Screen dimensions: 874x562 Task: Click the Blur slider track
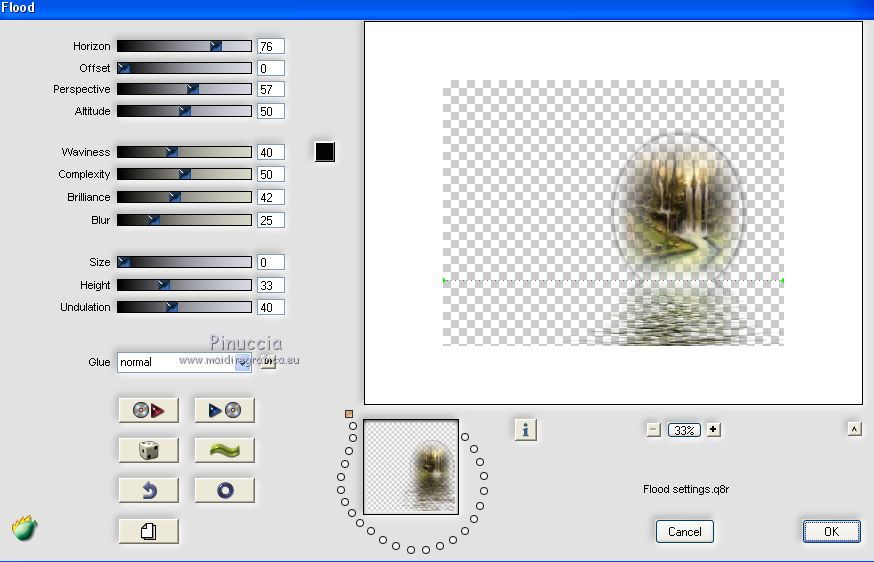pos(184,220)
